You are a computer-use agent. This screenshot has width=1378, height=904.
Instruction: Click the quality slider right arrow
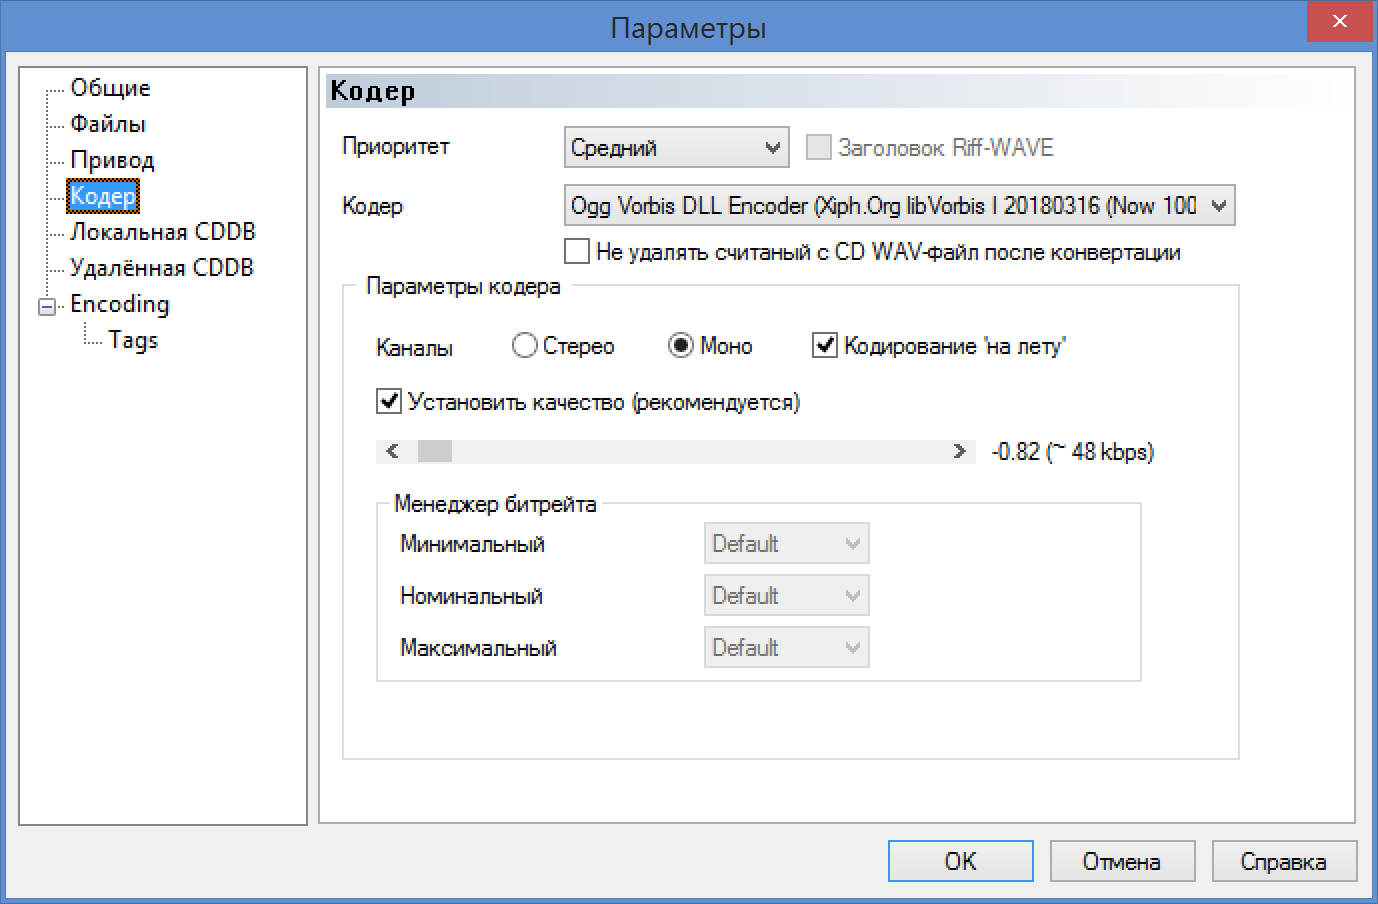coord(960,452)
